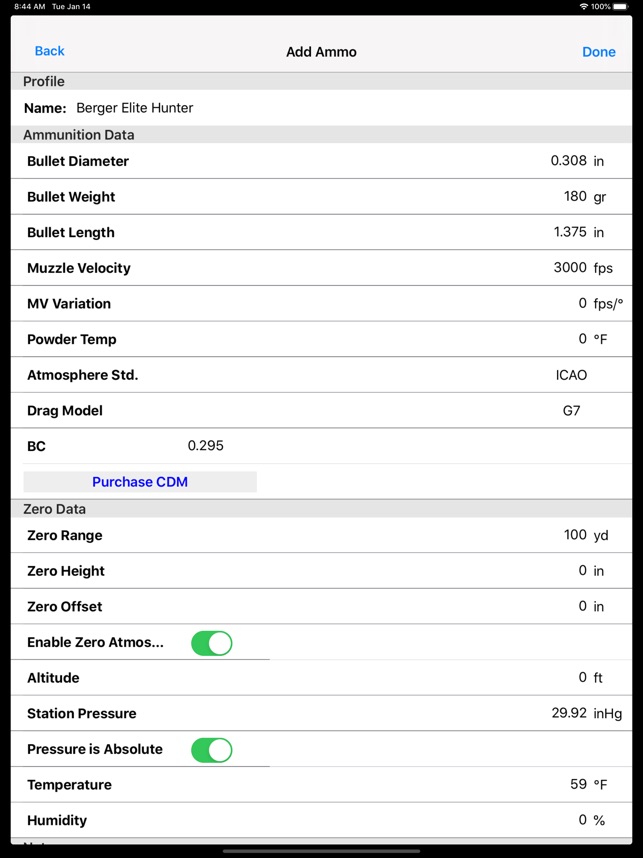Tap the Powder Temp value
This screenshot has height=858, width=643.
[582, 339]
